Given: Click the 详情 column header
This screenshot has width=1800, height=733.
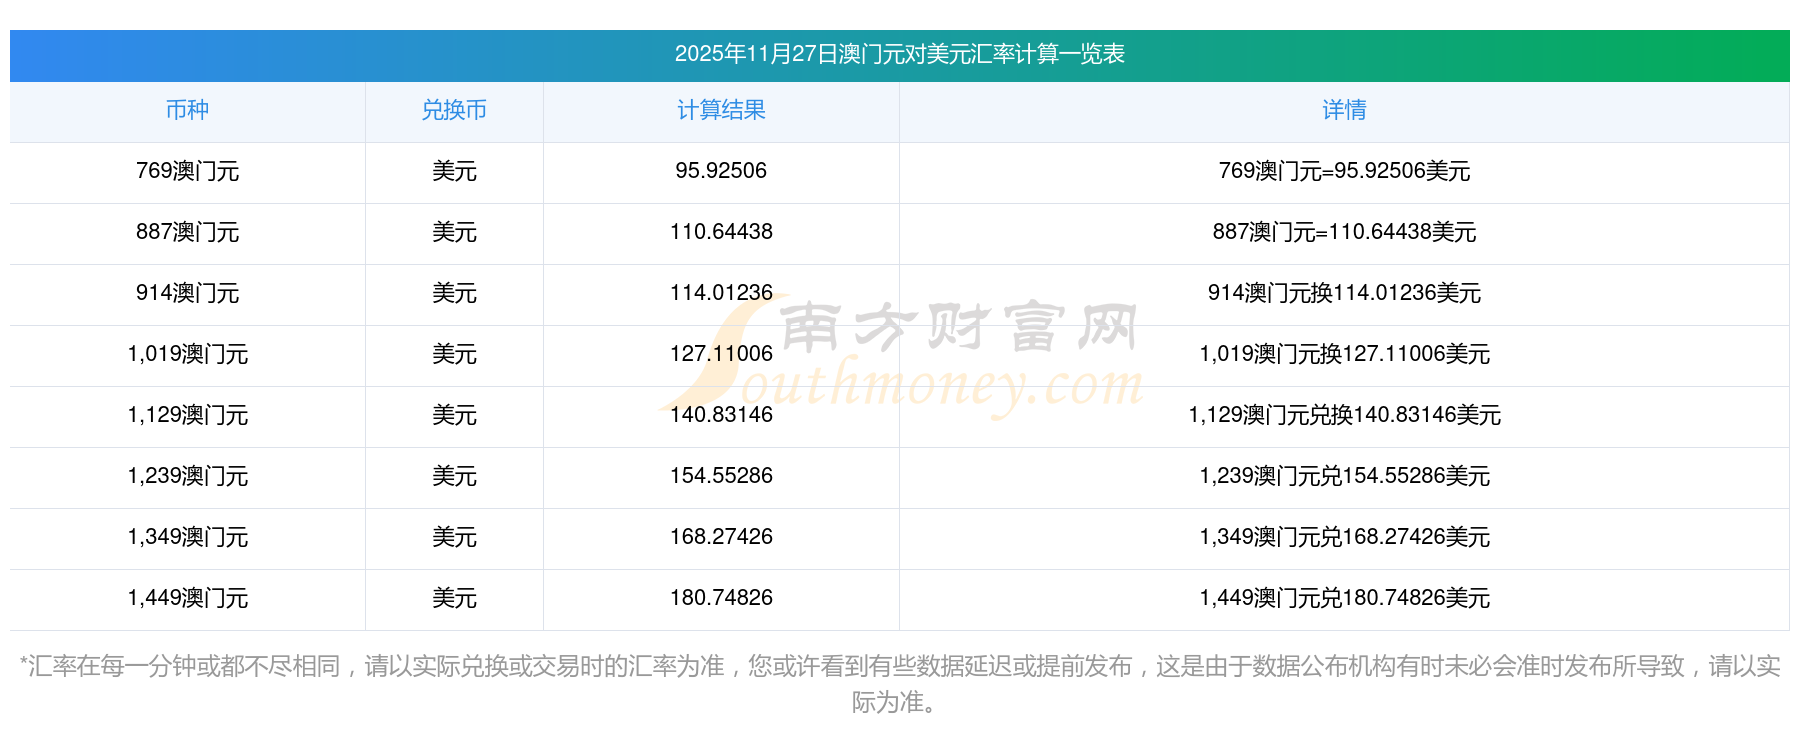Looking at the screenshot, I should point(1344,111).
